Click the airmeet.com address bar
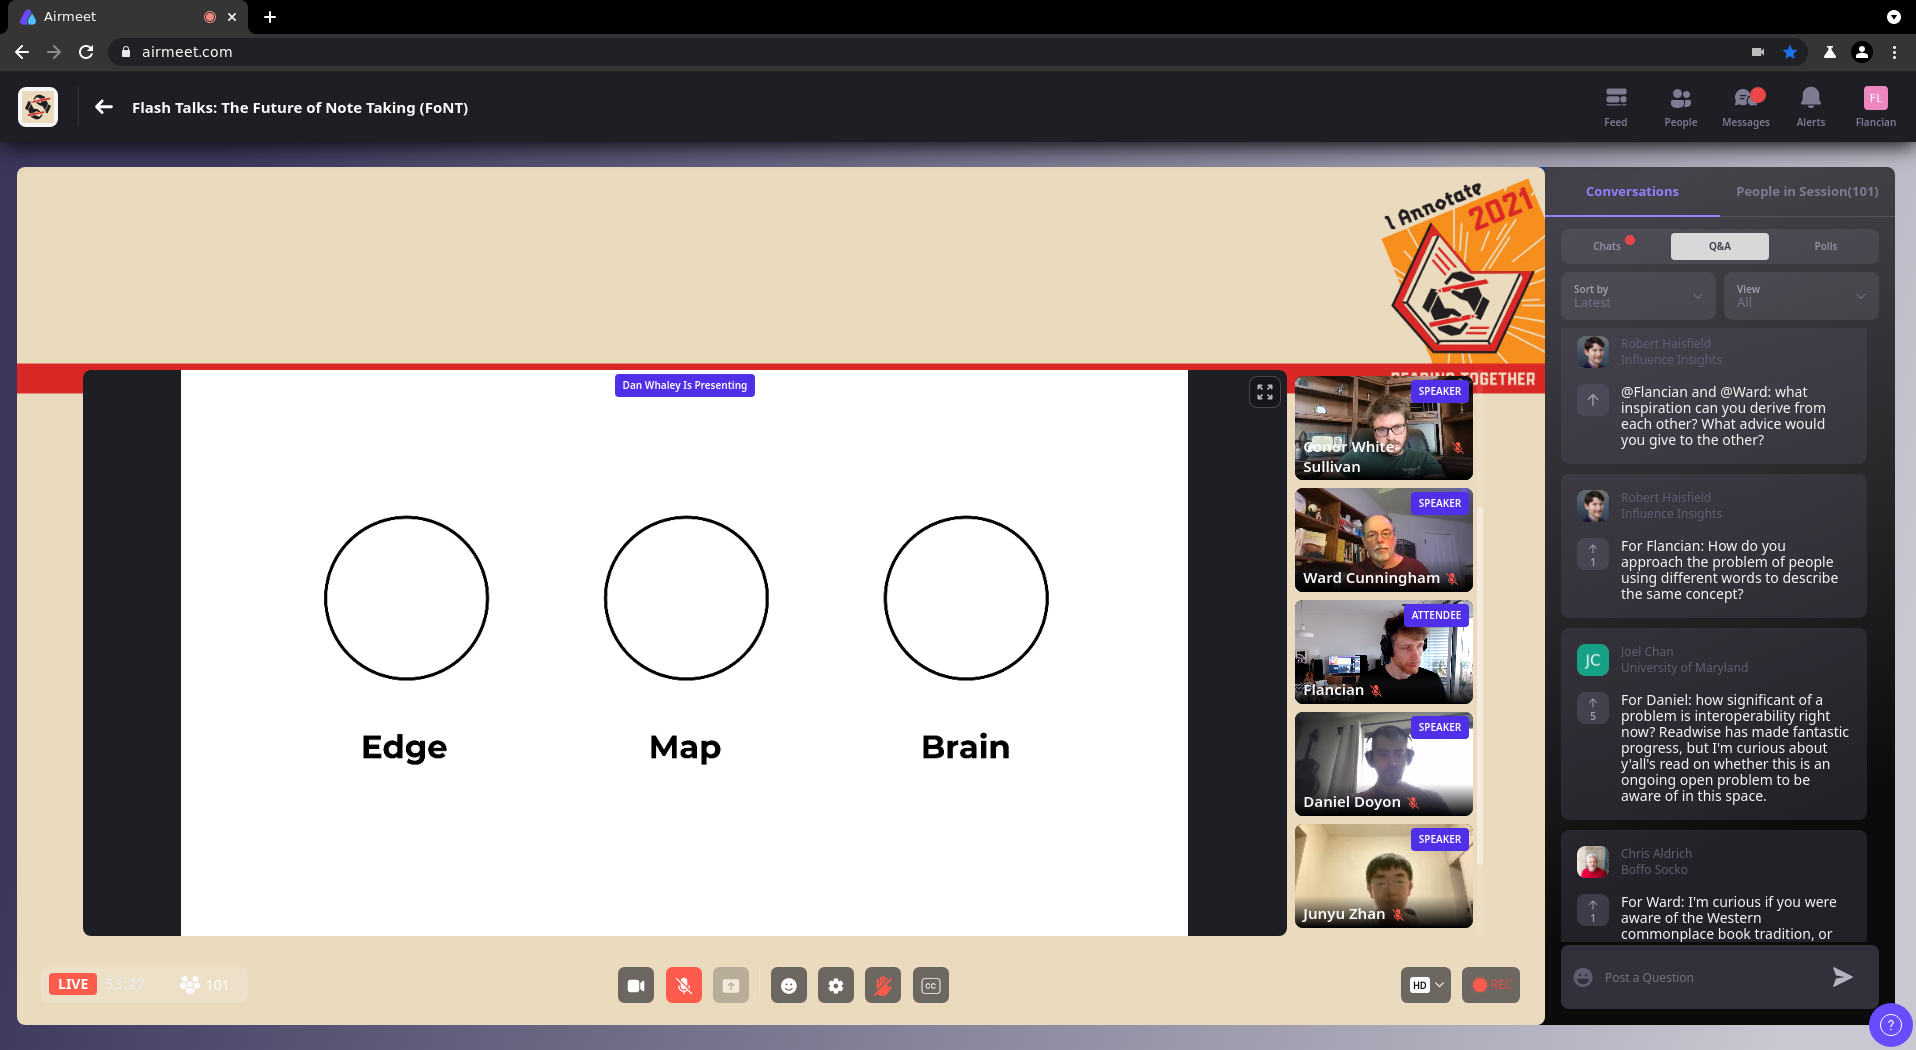This screenshot has height=1050, width=1916. point(930,52)
